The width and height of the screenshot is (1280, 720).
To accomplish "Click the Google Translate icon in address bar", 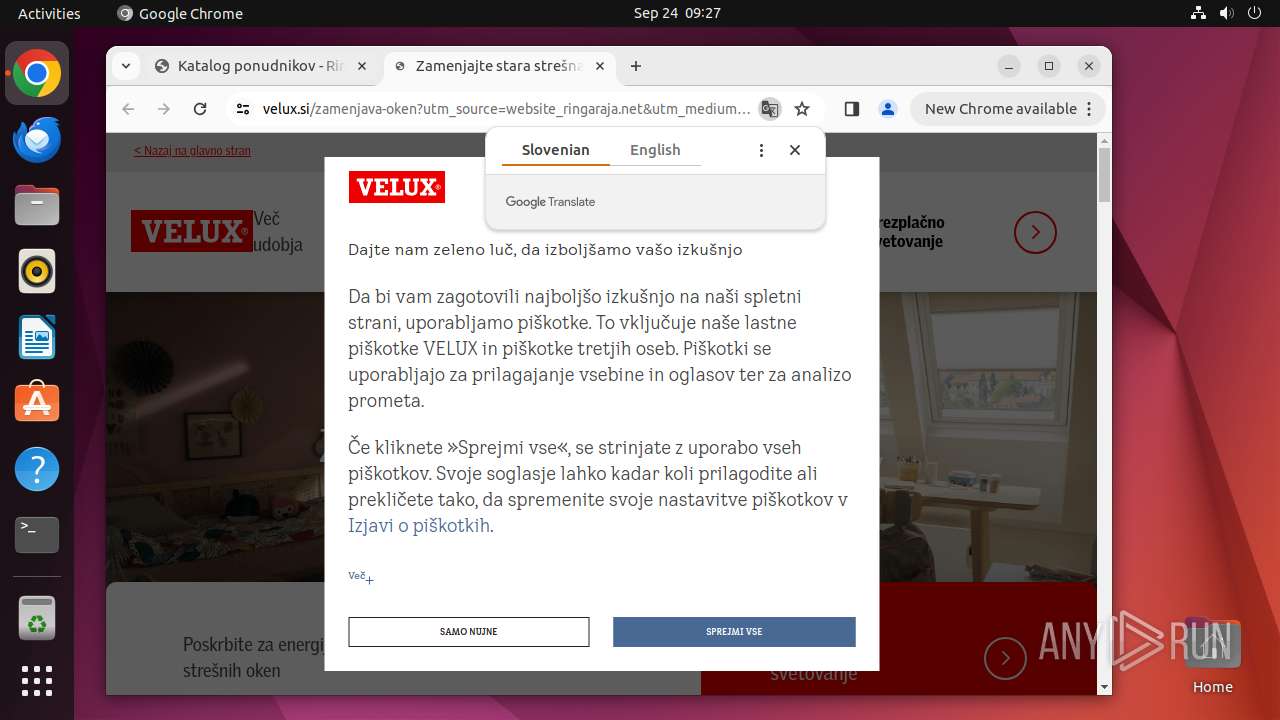I will 769,109.
